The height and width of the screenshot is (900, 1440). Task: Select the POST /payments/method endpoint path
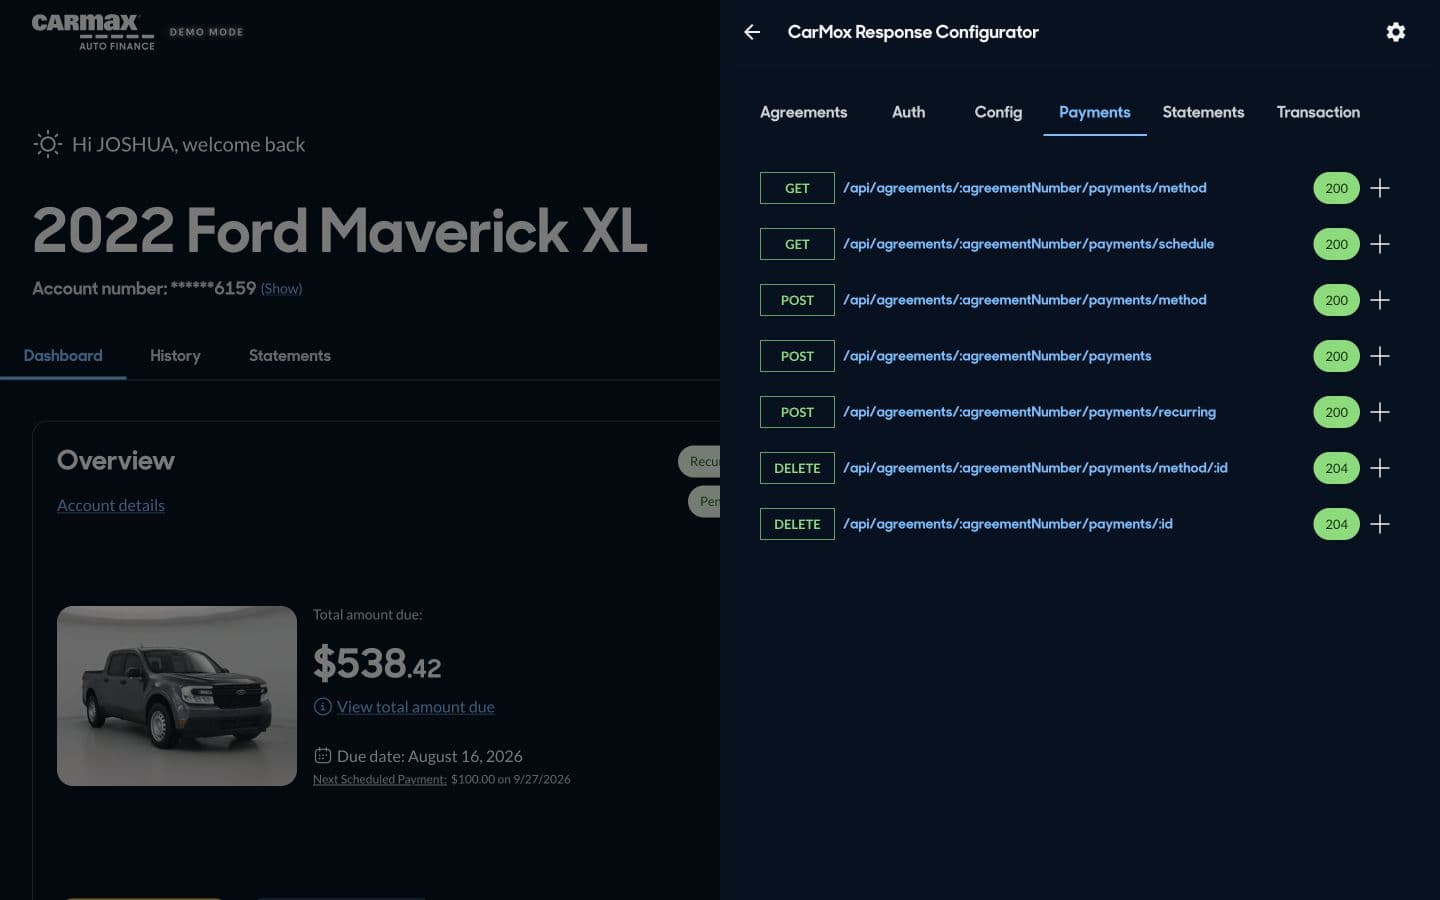1025,300
